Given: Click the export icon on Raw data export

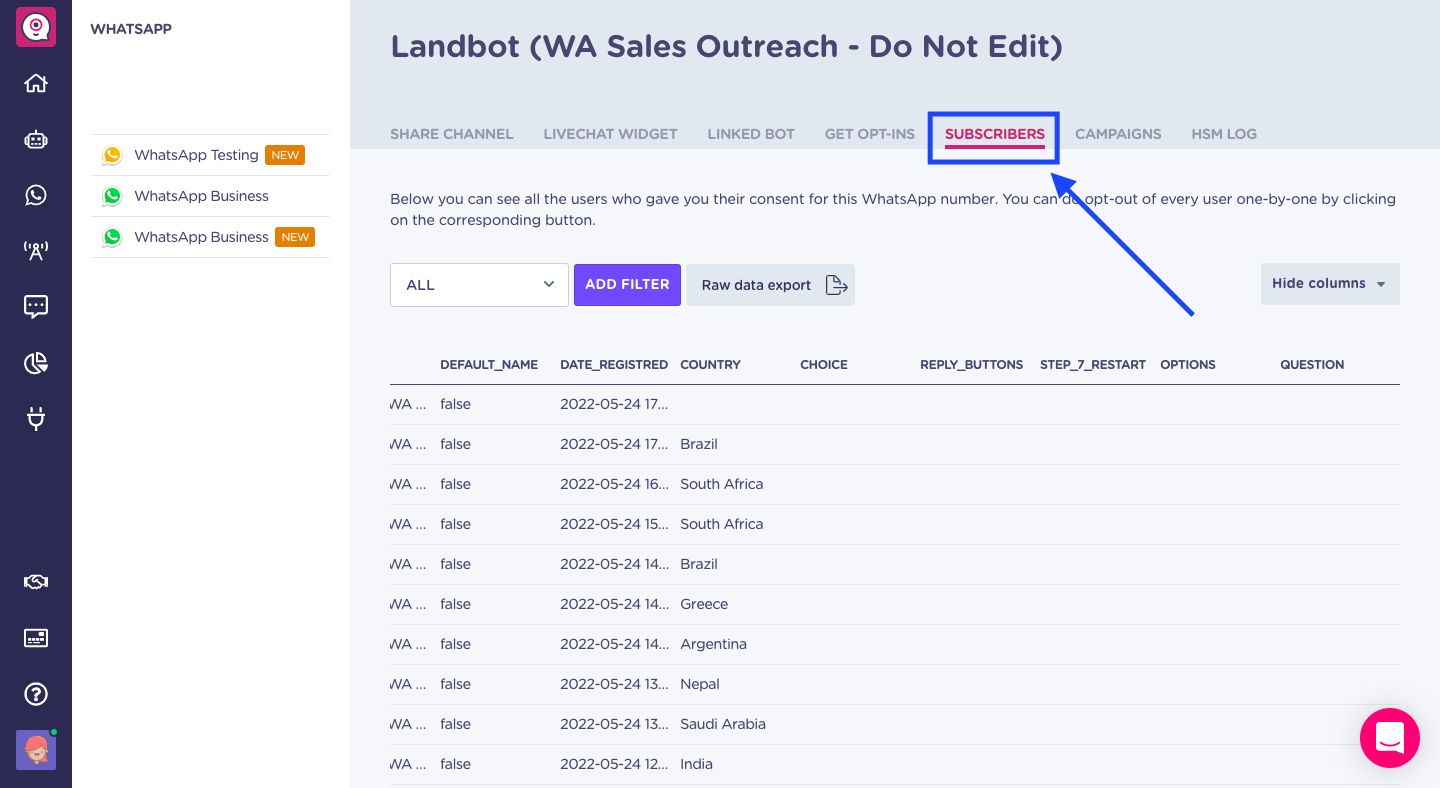Looking at the screenshot, I should point(836,285).
